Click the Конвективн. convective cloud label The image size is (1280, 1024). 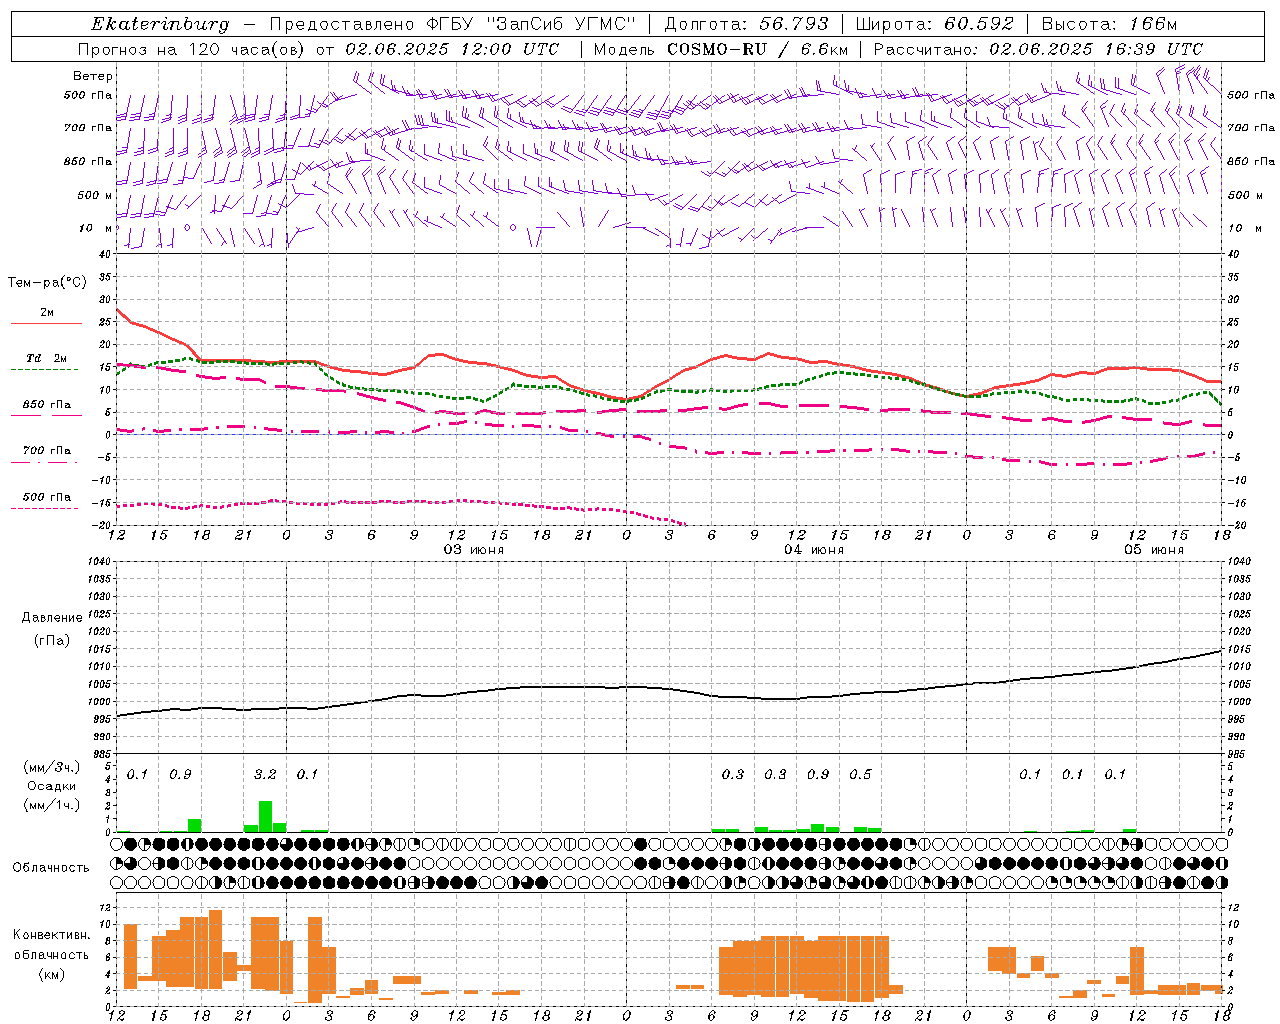click(51, 935)
